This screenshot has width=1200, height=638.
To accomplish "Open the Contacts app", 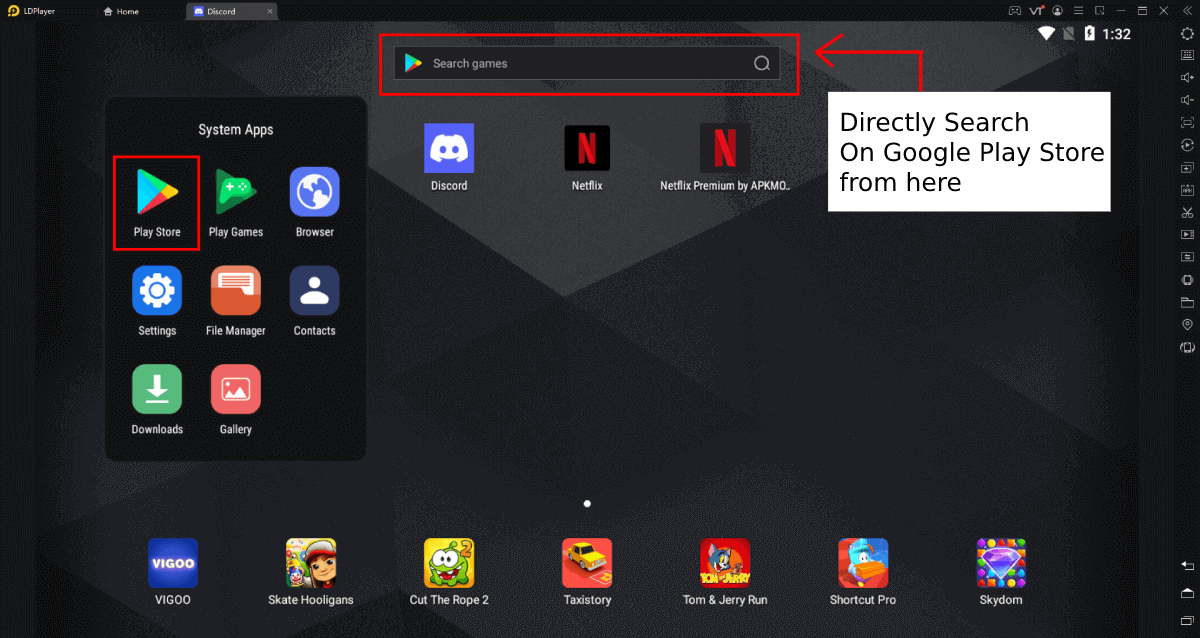I will 314,291.
